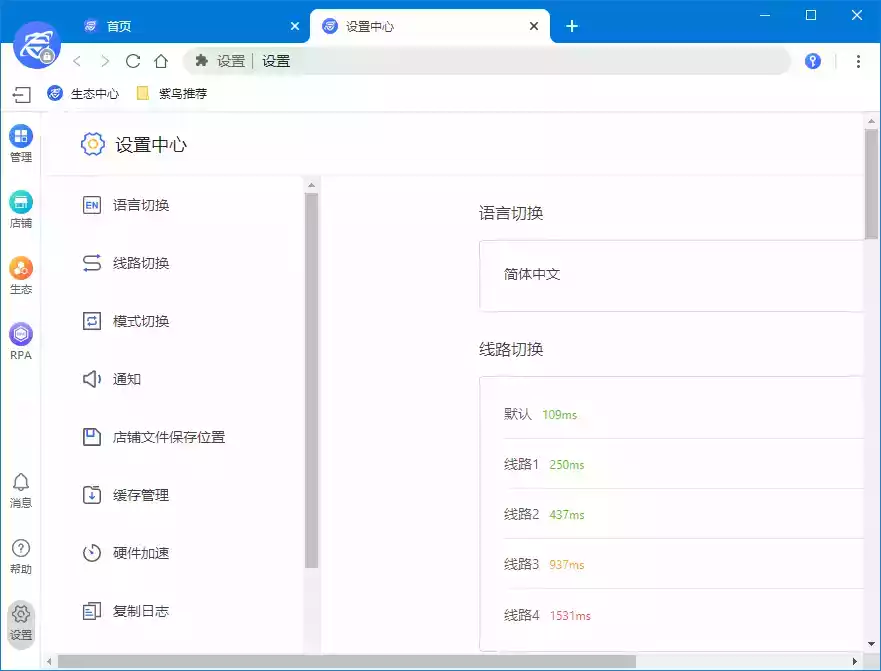Choose 线路2 437ms route
The width and height of the screenshot is (881, 671).
click(x=683, y=514)
